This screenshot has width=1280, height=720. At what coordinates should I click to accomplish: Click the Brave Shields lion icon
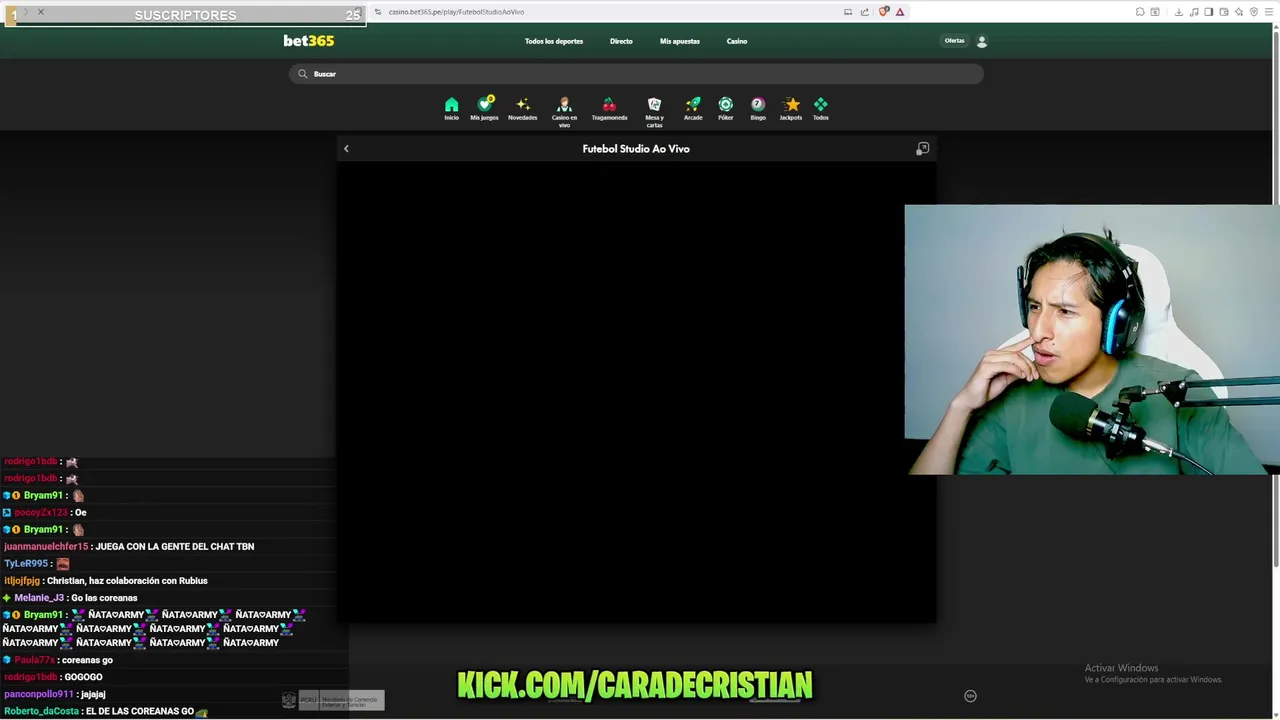tap(884, 12)
